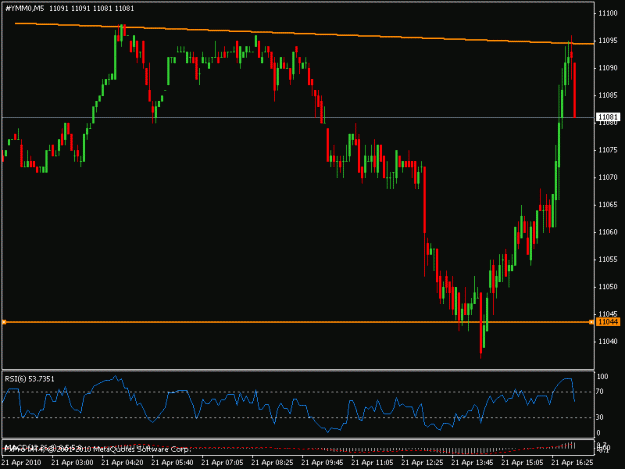Click the 21 Apr 12:25 time label

(422, 463)
